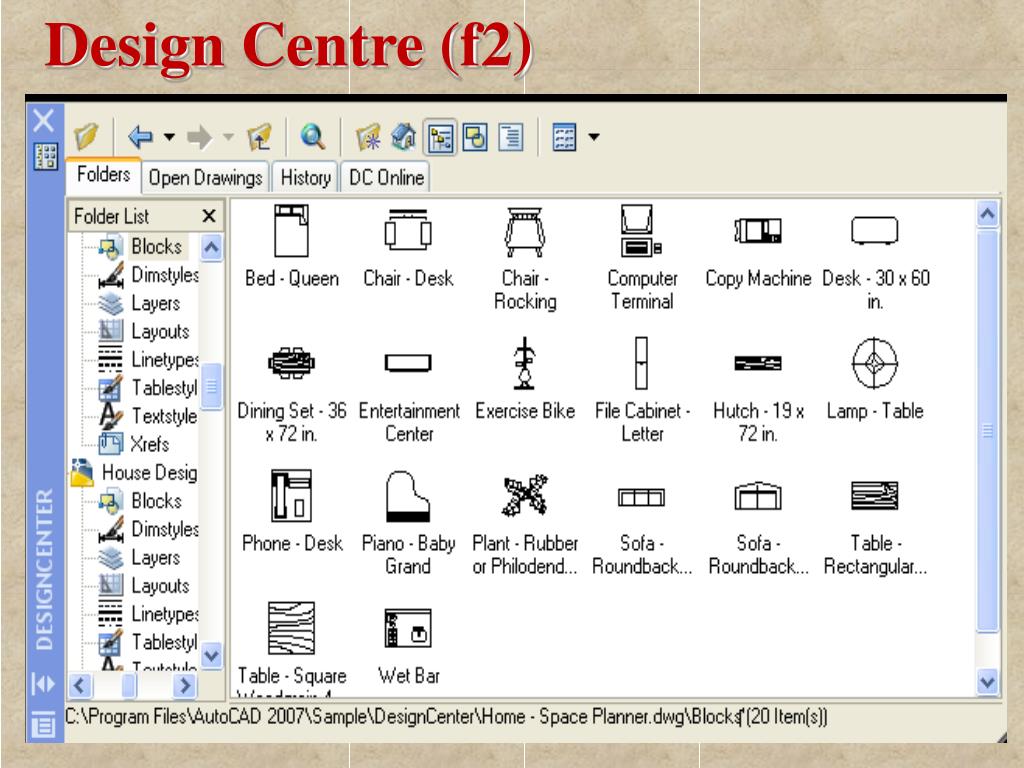
Task: Close the DesignCenter palette with X
Action: tap(44, 120)
